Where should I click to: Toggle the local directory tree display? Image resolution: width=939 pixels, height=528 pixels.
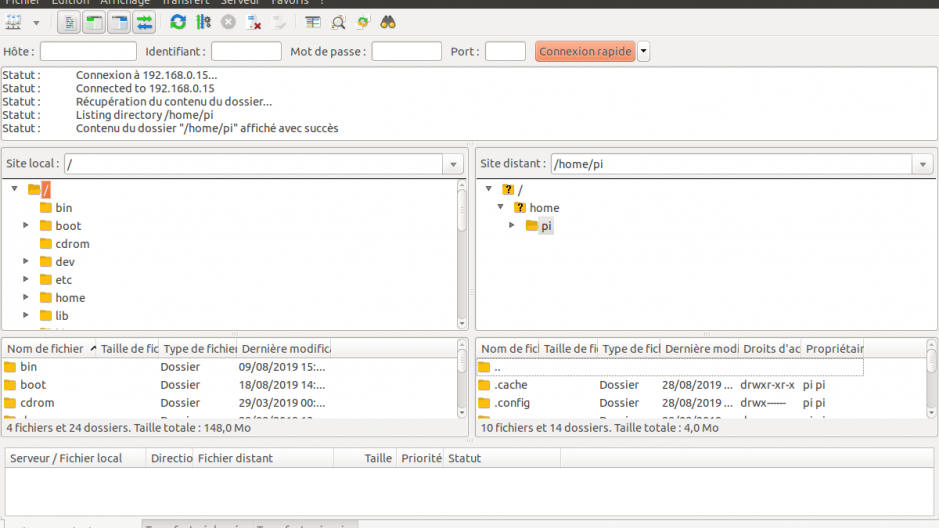[x=94, y=23]
